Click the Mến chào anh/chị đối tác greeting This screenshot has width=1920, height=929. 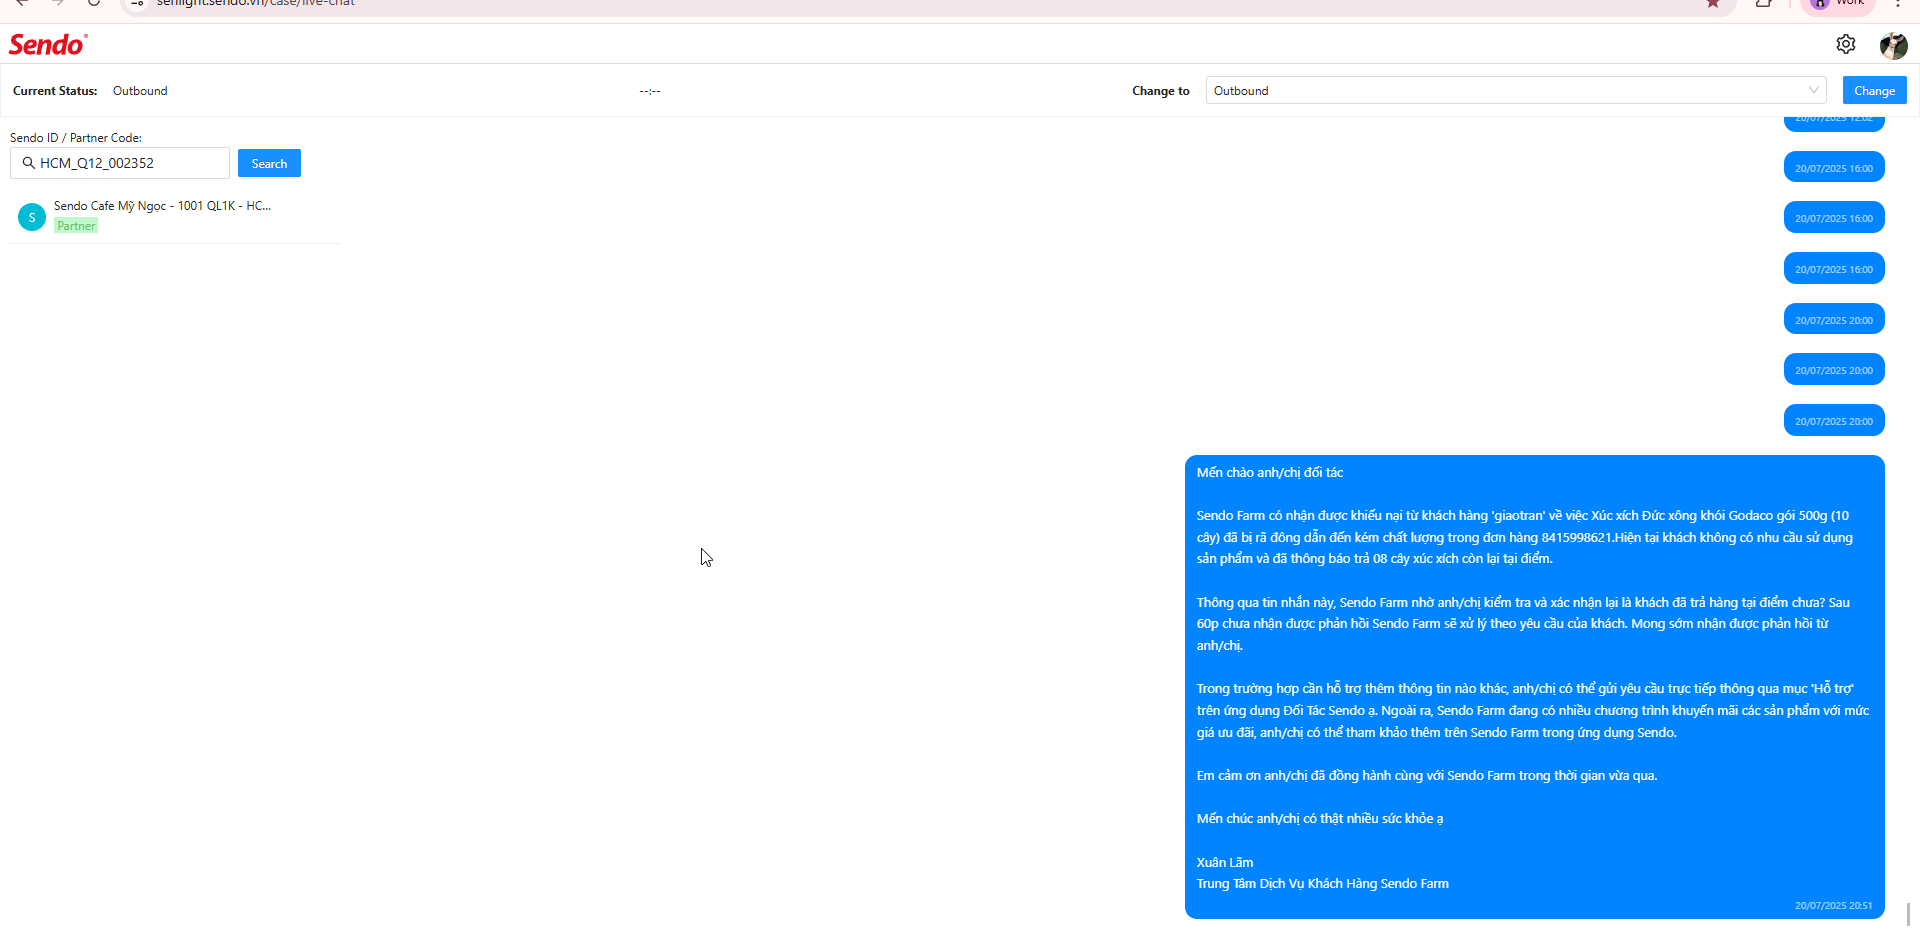coord(1270,473)
